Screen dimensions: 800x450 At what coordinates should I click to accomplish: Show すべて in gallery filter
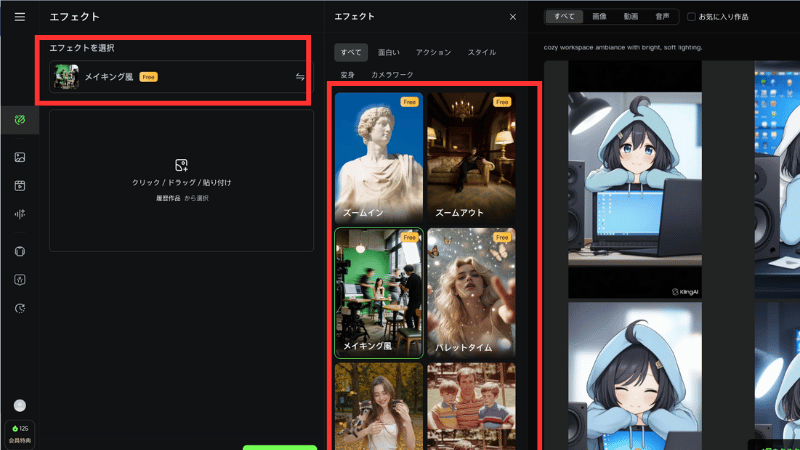pos(564,17)
